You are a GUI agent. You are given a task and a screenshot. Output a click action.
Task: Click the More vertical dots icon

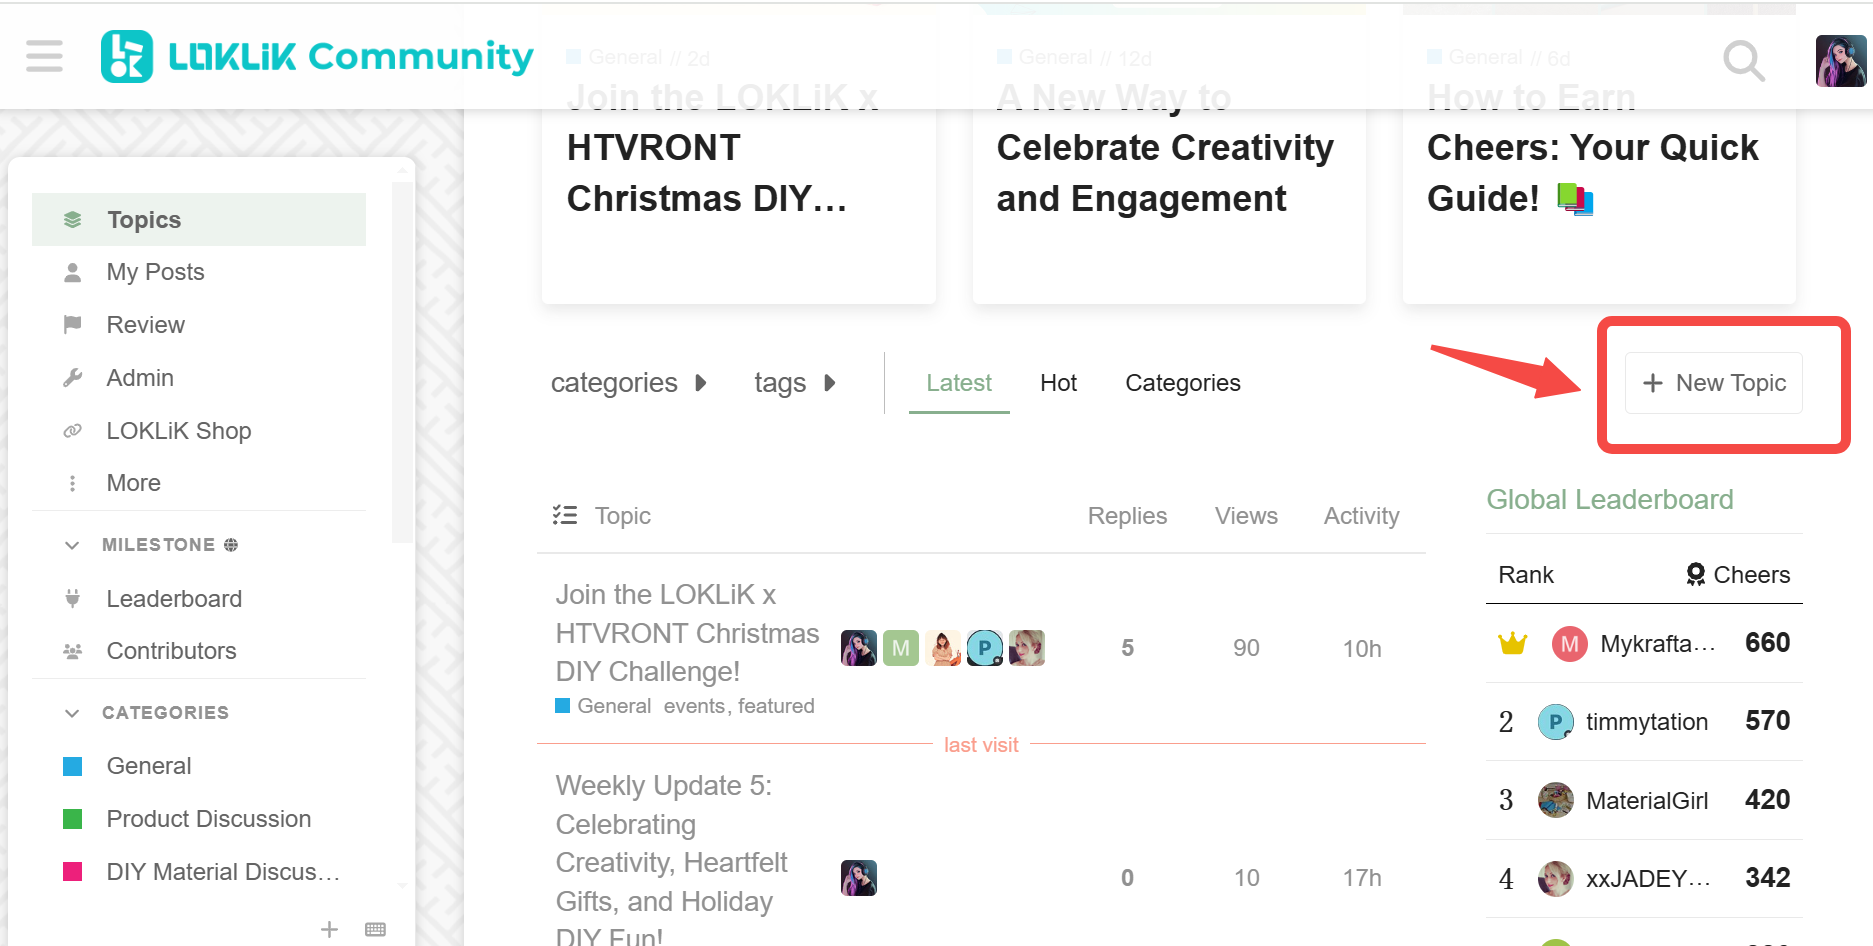point(73,483)
